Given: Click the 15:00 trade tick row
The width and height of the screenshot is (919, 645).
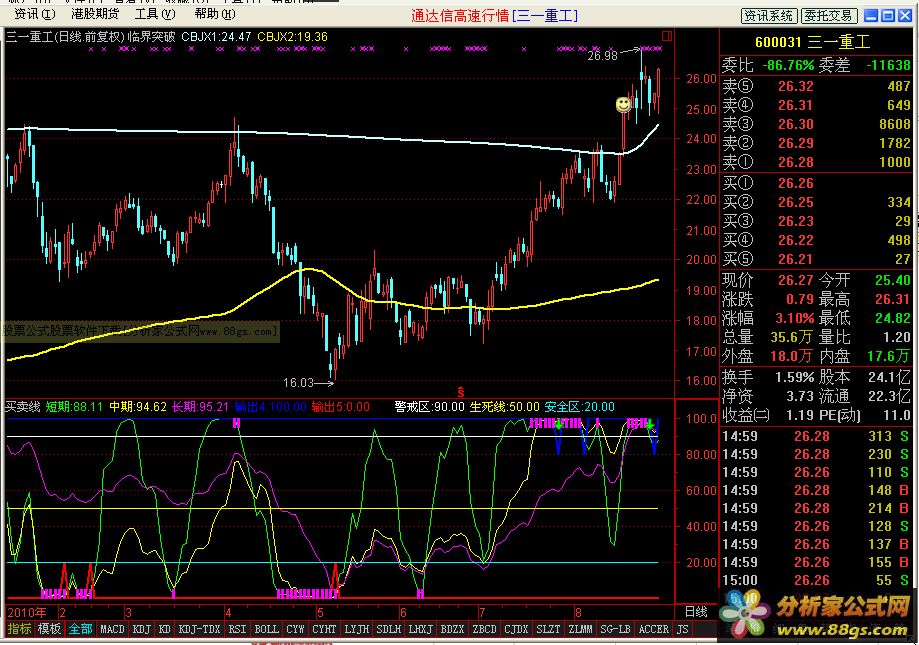Looking at the screenshot, I should pos(816,580).
